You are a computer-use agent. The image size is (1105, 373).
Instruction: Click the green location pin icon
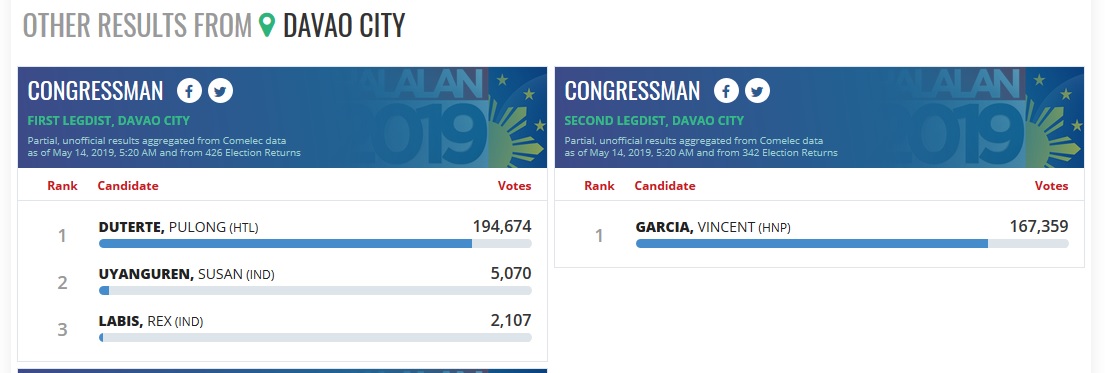point(267,25)
